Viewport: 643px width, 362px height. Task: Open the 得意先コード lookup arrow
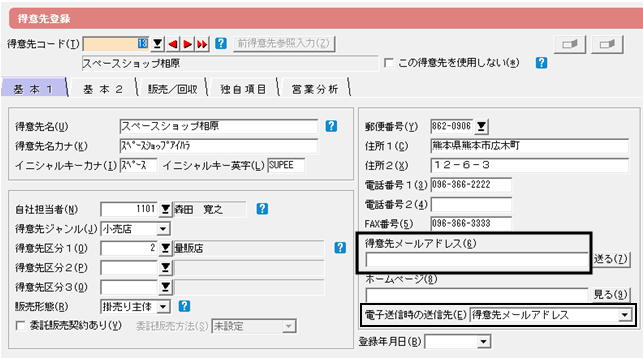[157, 43]
